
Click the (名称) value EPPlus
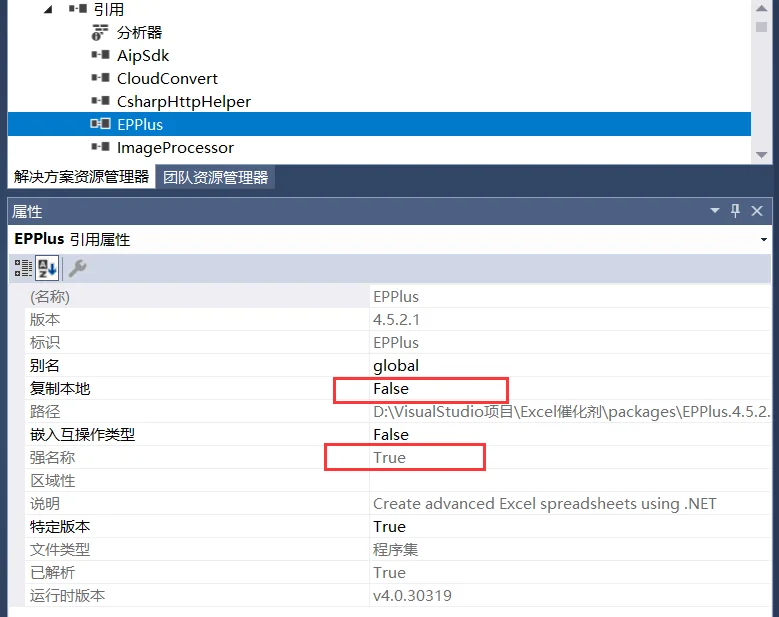pos(396,297)
